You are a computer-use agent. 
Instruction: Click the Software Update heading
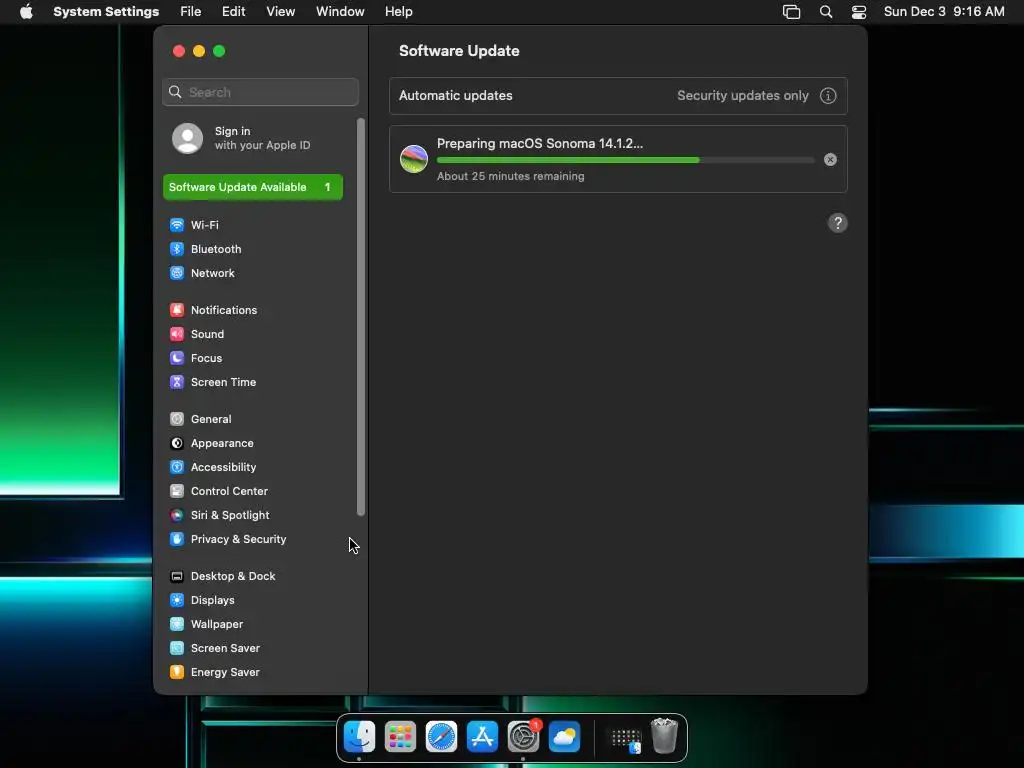(x=459, y=51)
